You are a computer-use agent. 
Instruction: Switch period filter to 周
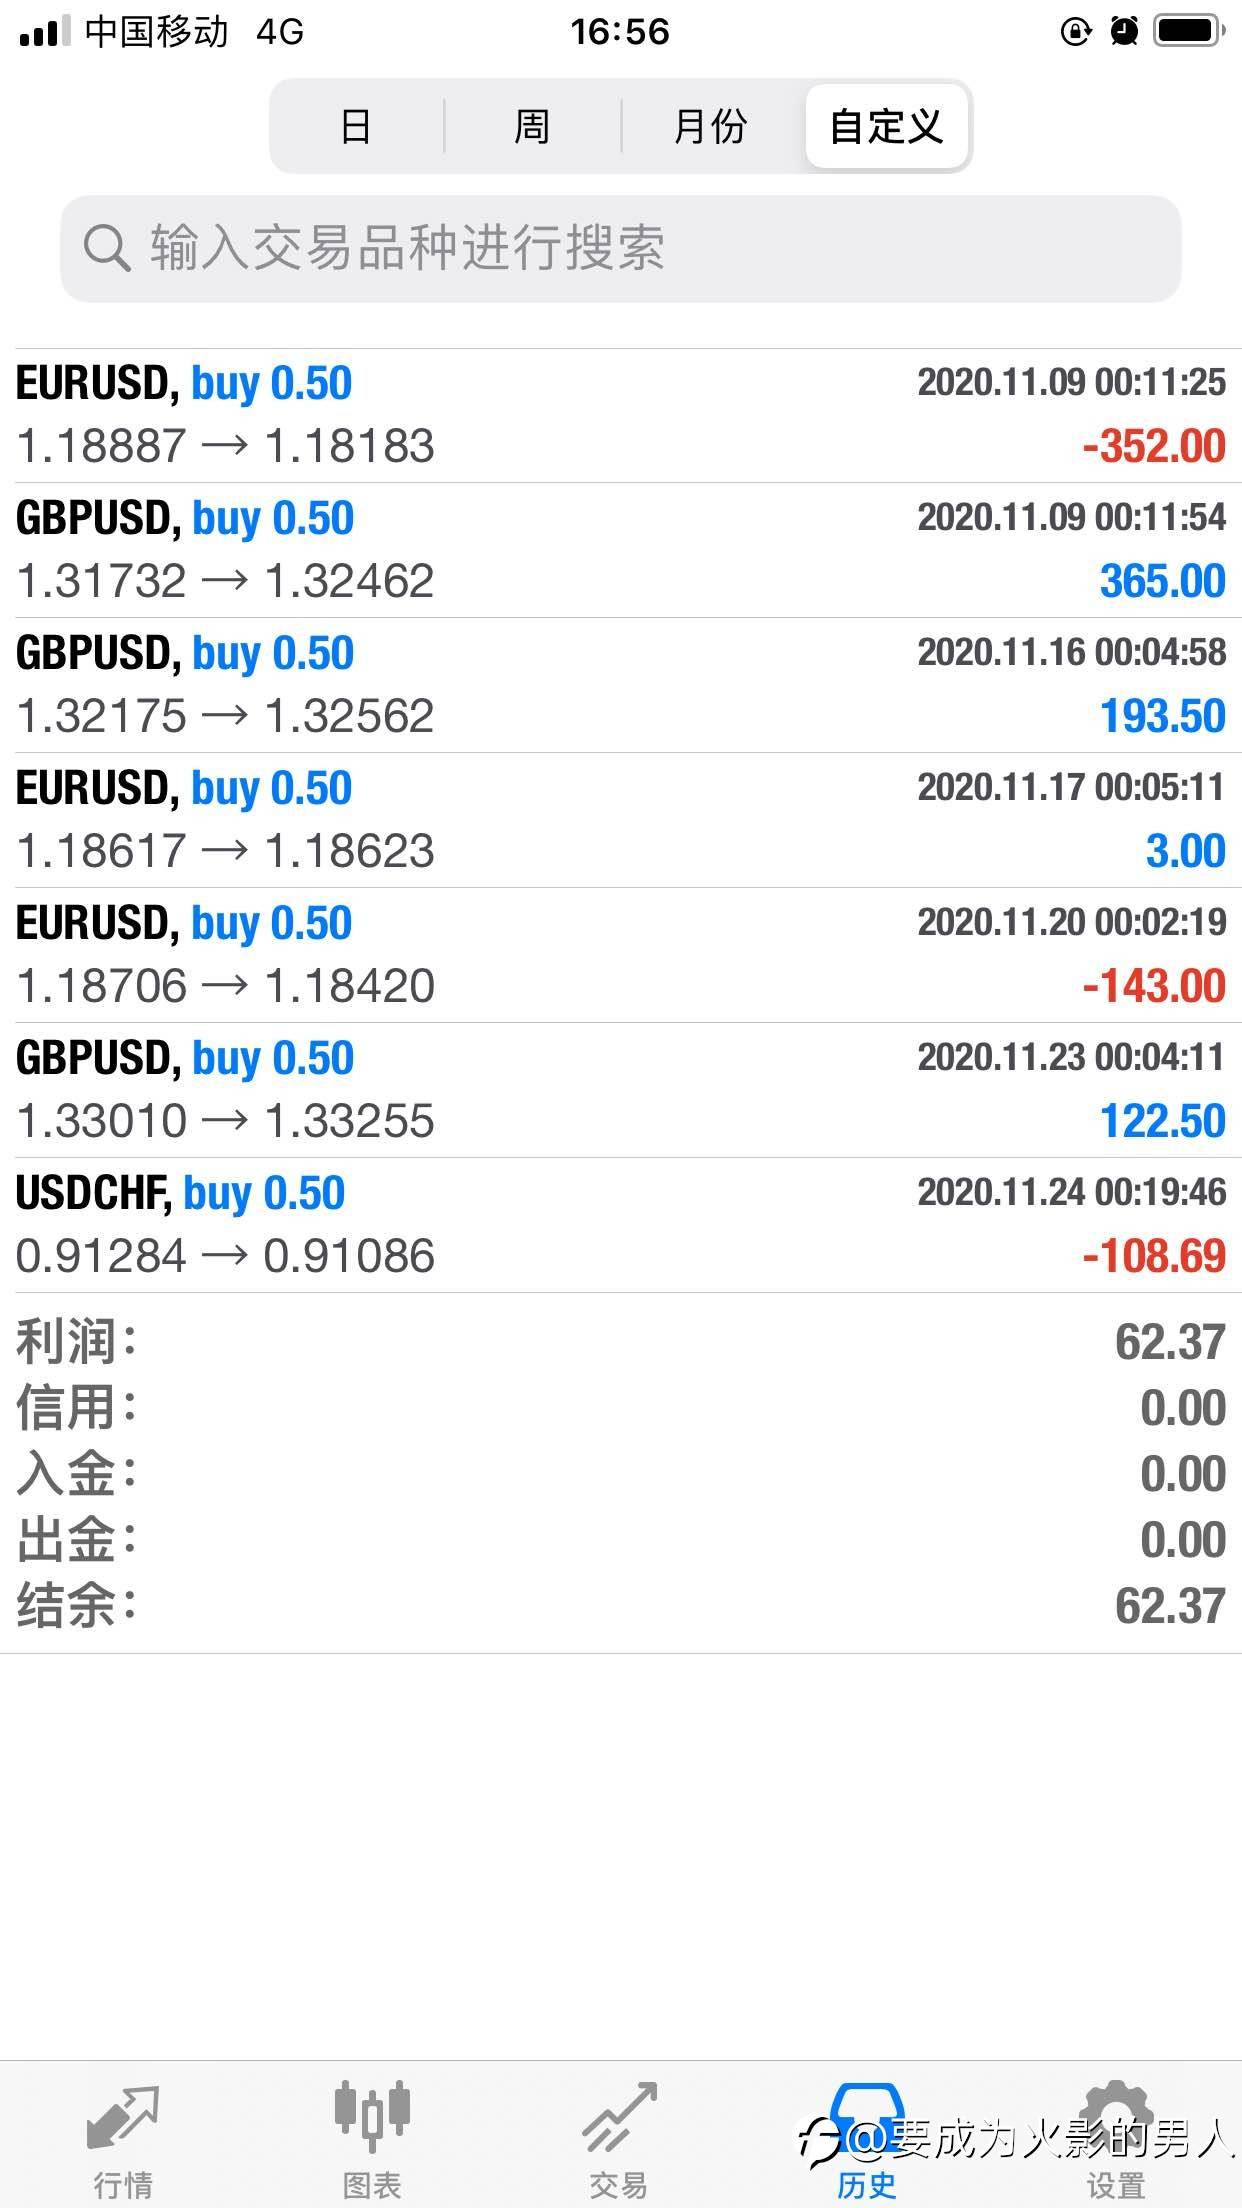[x=532, y=126]
